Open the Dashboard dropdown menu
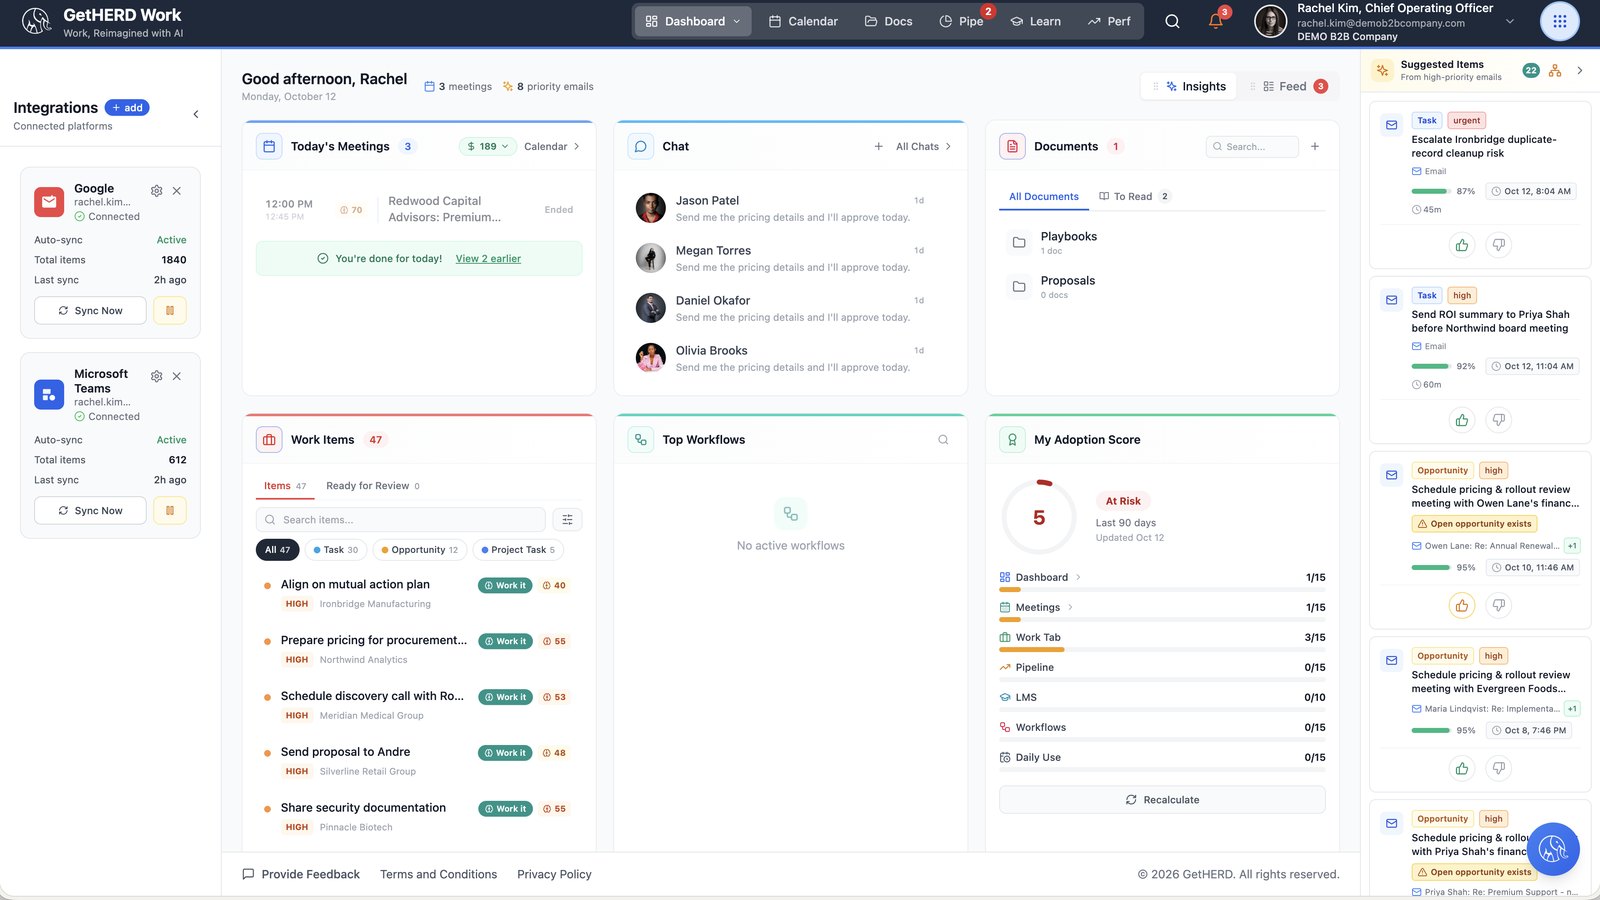1600x900 pixels. click(692, 21)
